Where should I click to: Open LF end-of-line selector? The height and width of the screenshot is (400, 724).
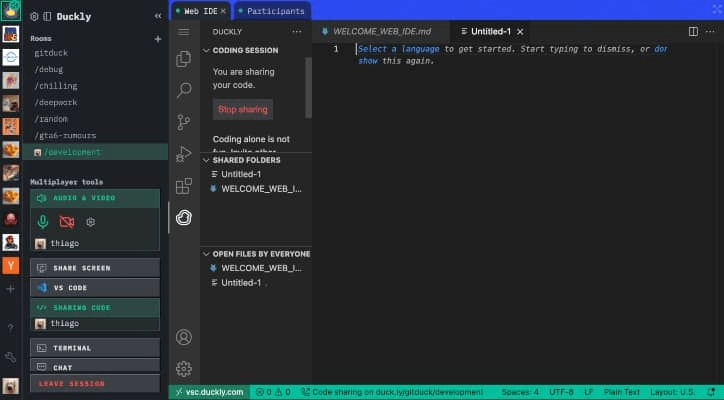pos(588,392)
